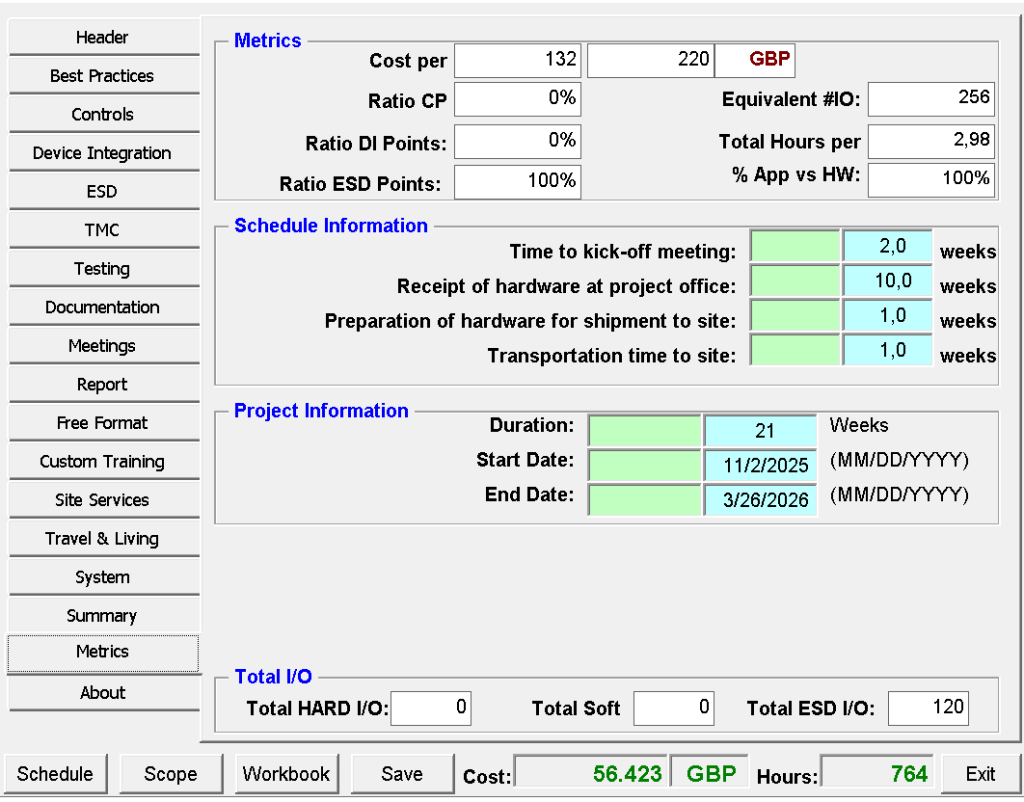Click the Schedule button
This screenshot has height=802, width=1024.
point(55,774)
